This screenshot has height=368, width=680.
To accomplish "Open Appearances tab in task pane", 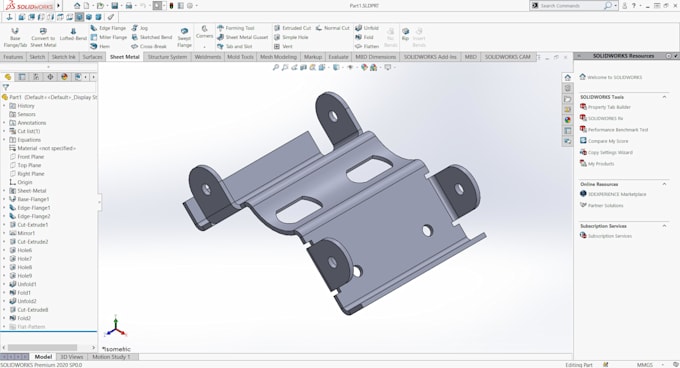I will click(x=567, y=120).
